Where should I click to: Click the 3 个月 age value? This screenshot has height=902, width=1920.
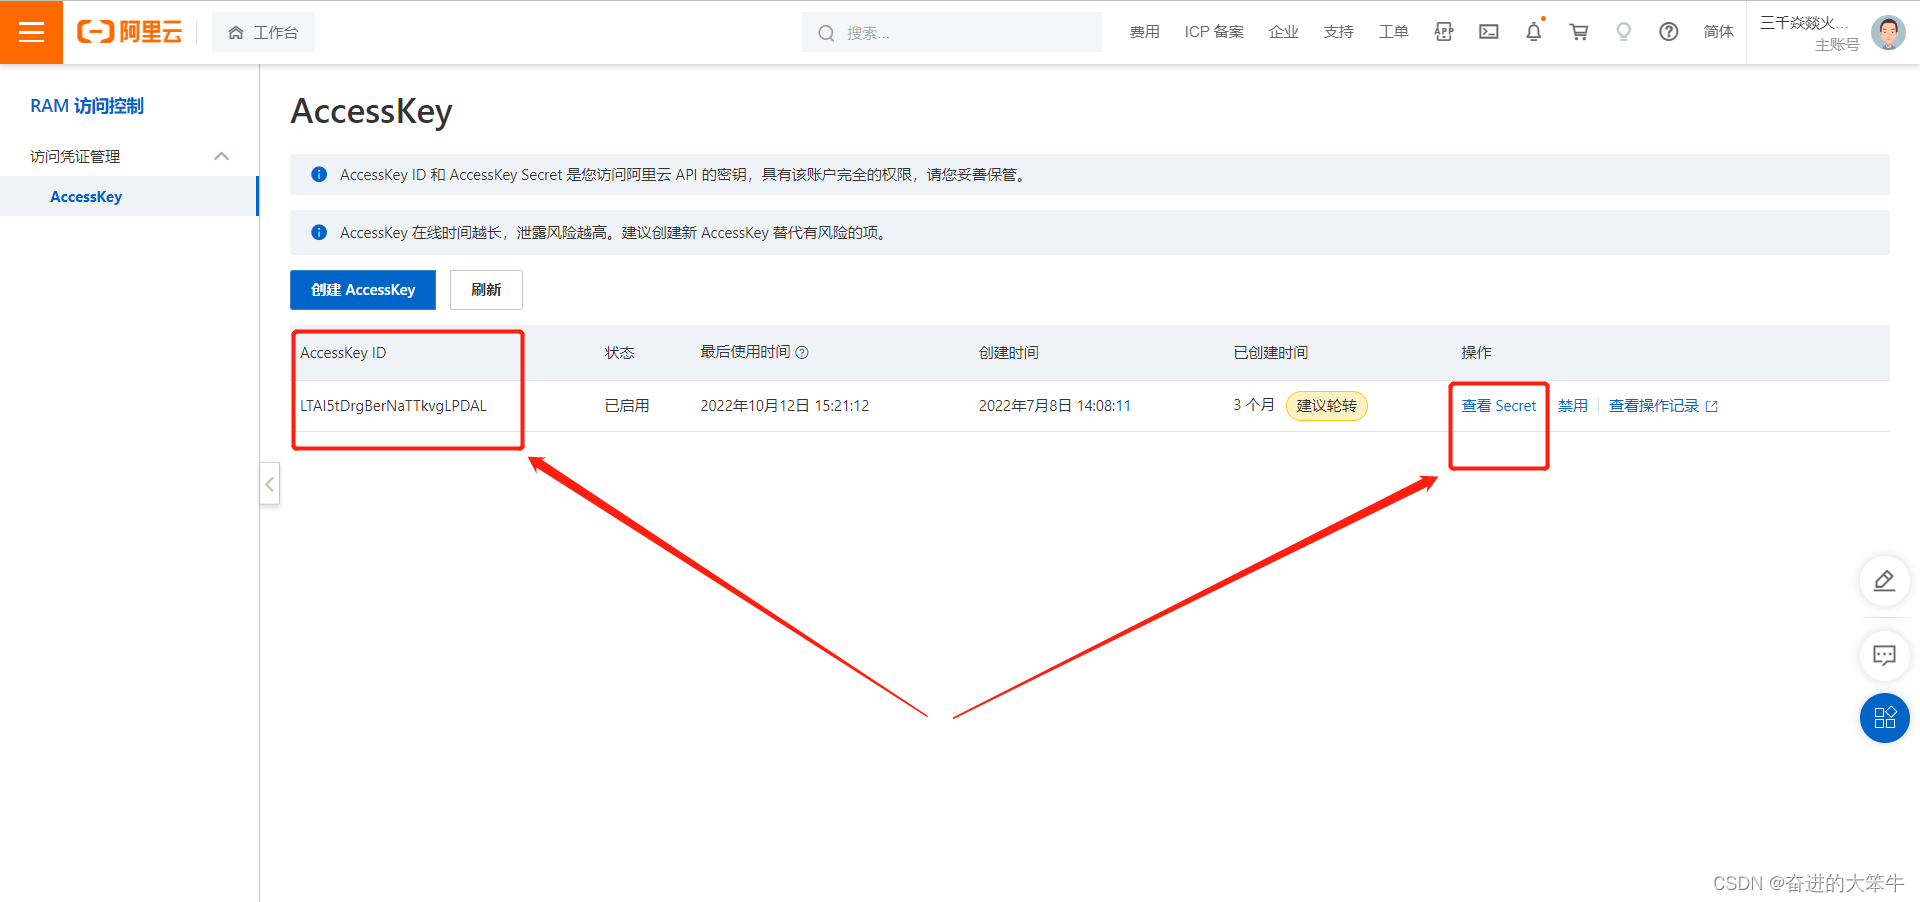[1253, 405]
